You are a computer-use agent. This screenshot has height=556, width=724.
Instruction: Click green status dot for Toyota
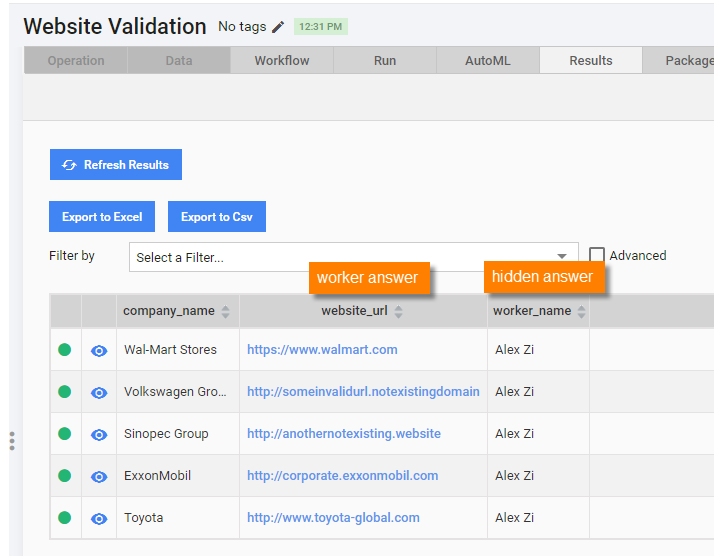click(x=65, y=518)
